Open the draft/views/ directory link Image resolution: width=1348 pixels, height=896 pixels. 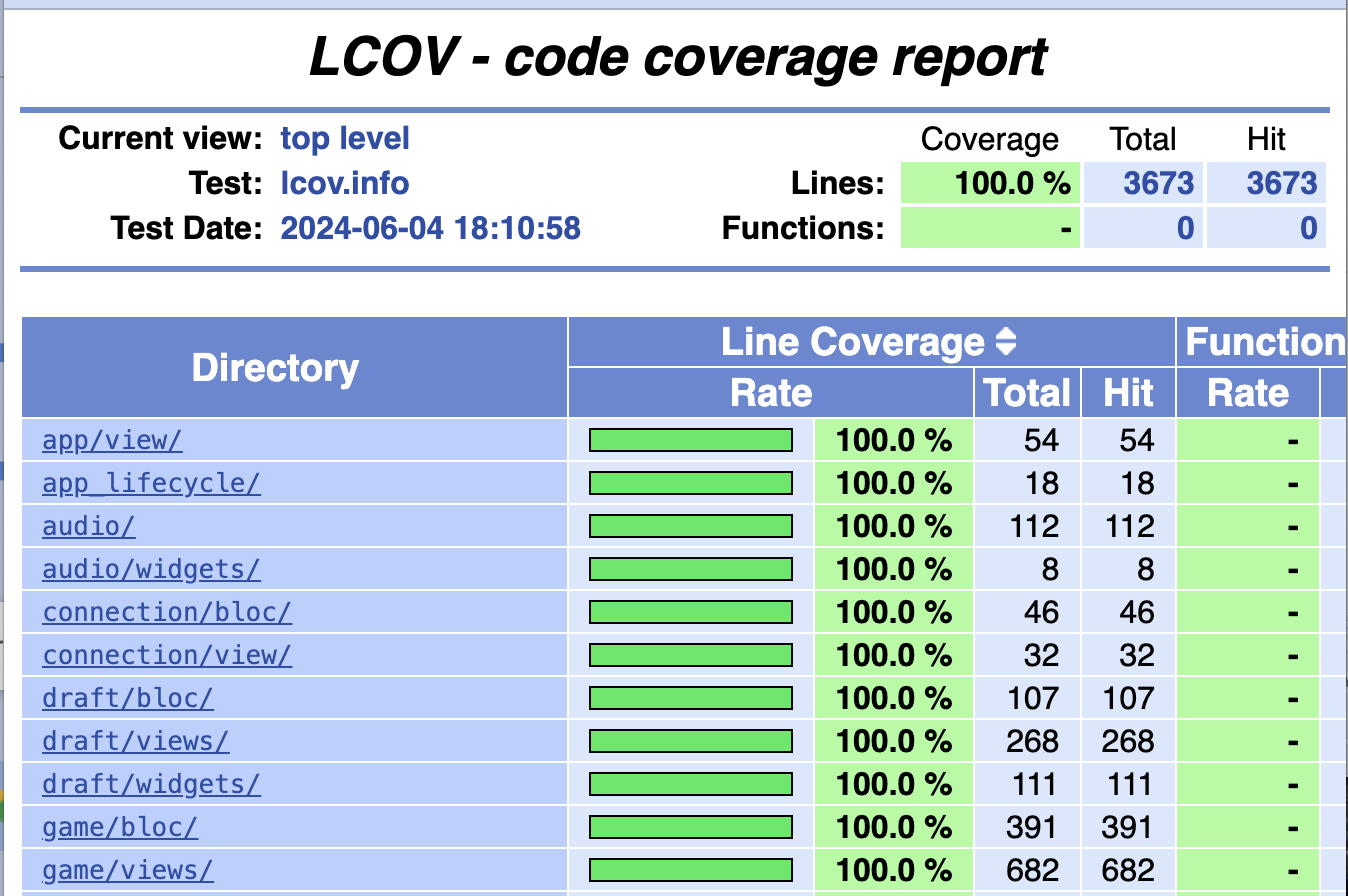coord(136,741)
